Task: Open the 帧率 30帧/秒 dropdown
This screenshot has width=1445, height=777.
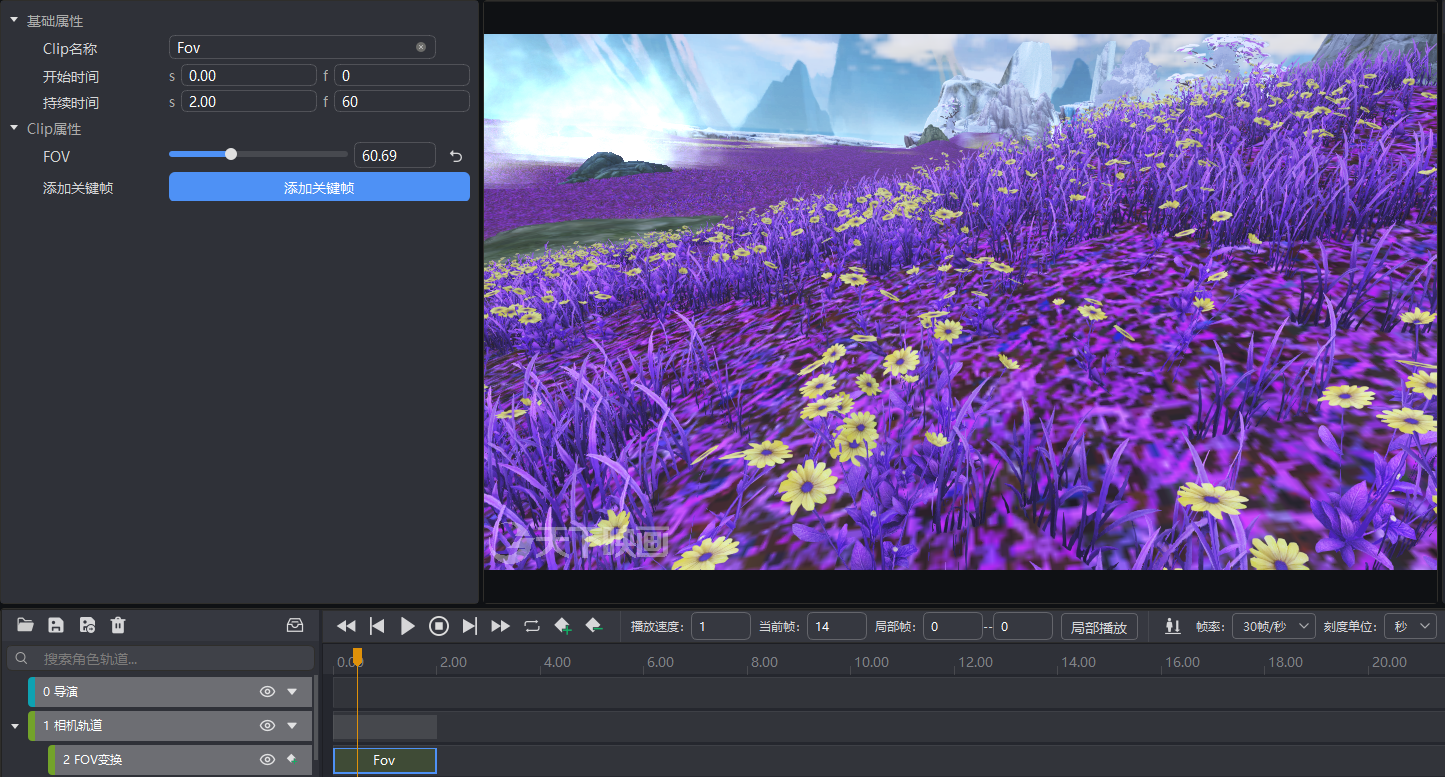Action: click(1274, 626)
